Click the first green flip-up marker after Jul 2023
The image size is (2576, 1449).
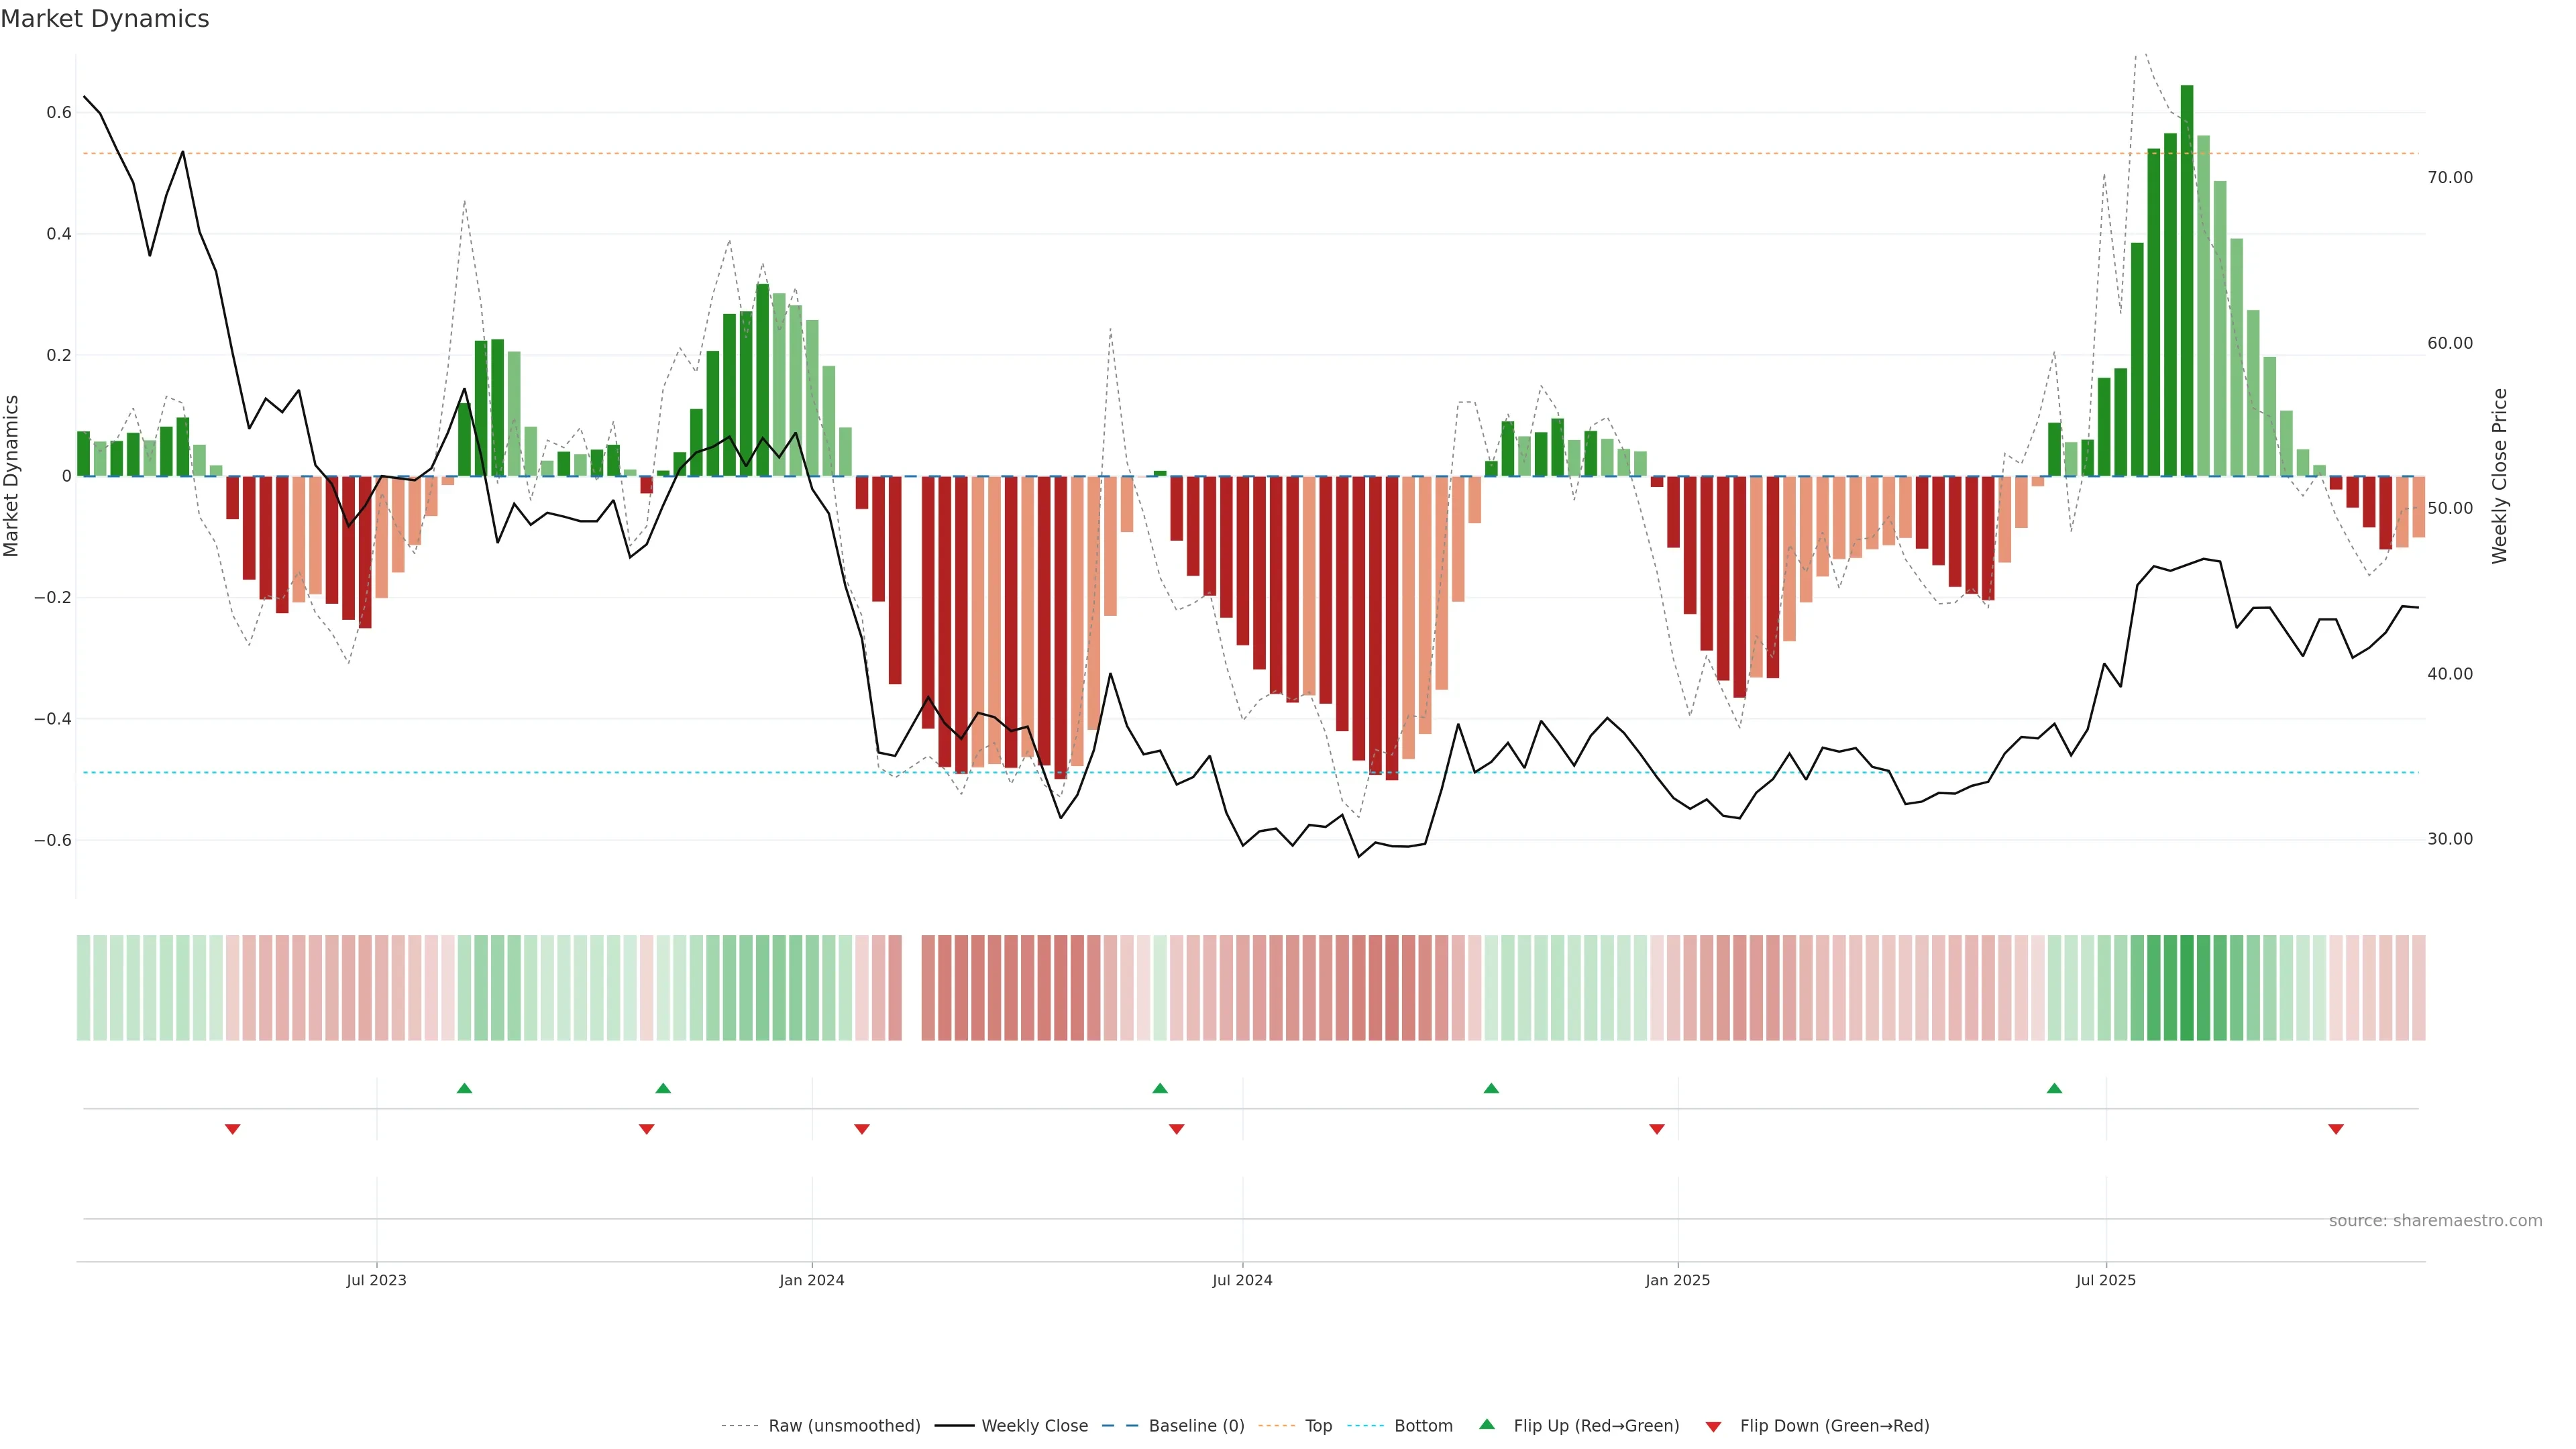pos(464,1088)
